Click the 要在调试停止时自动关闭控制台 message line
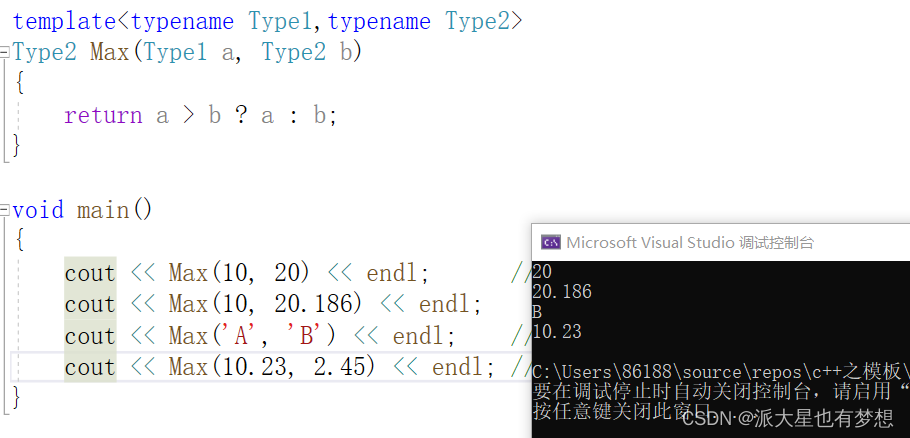 721,392
